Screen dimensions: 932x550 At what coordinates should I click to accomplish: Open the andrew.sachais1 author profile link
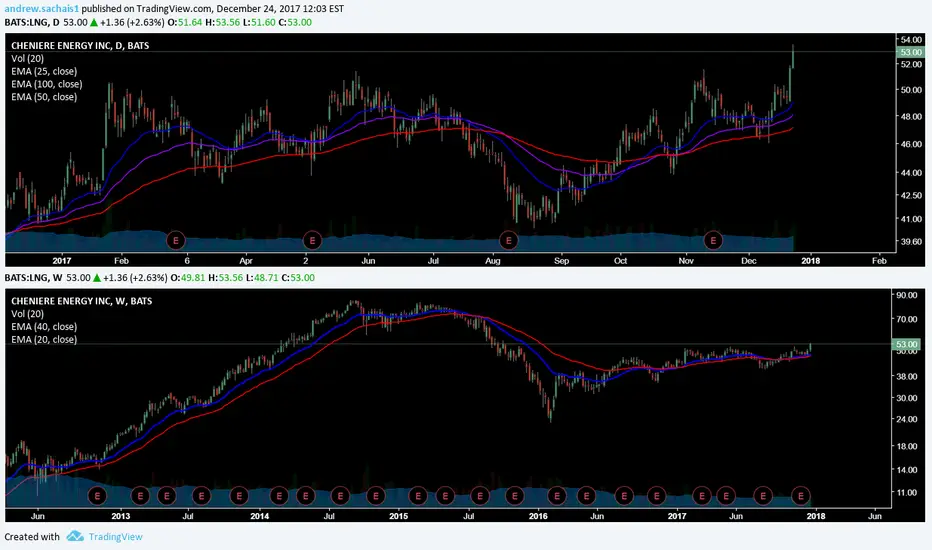pyautogui.click(x=42, y=9)
